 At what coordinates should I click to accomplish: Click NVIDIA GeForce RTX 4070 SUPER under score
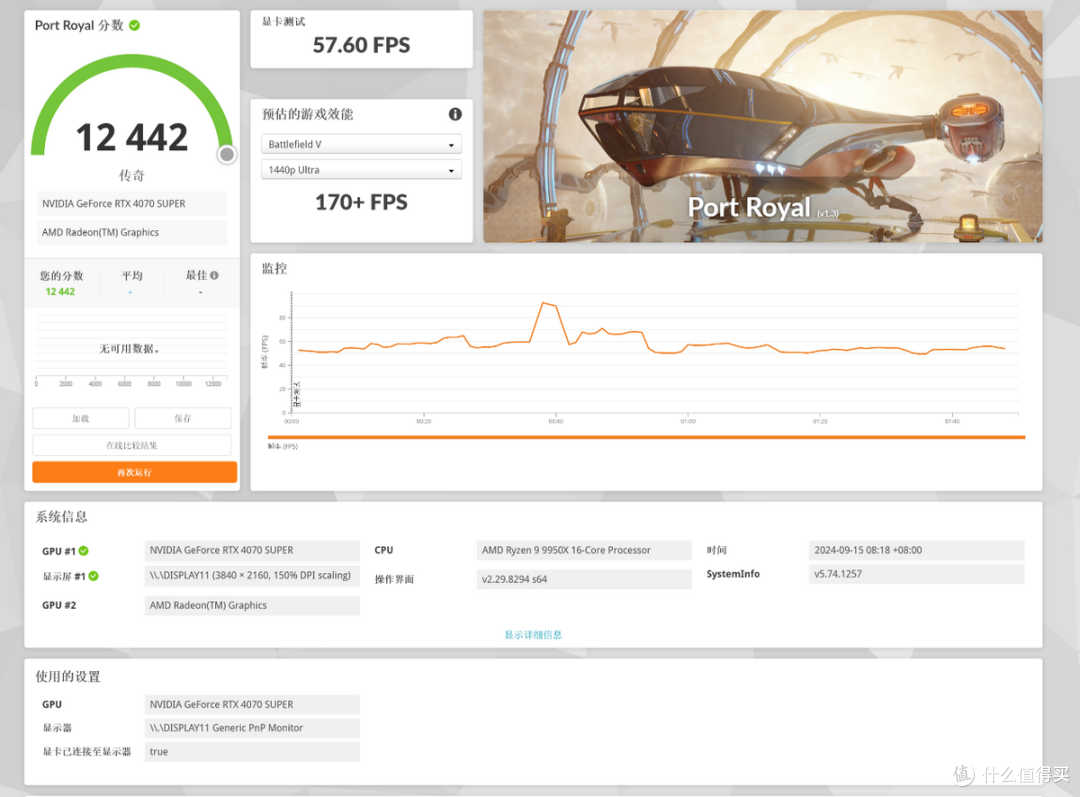pos(131,204)
